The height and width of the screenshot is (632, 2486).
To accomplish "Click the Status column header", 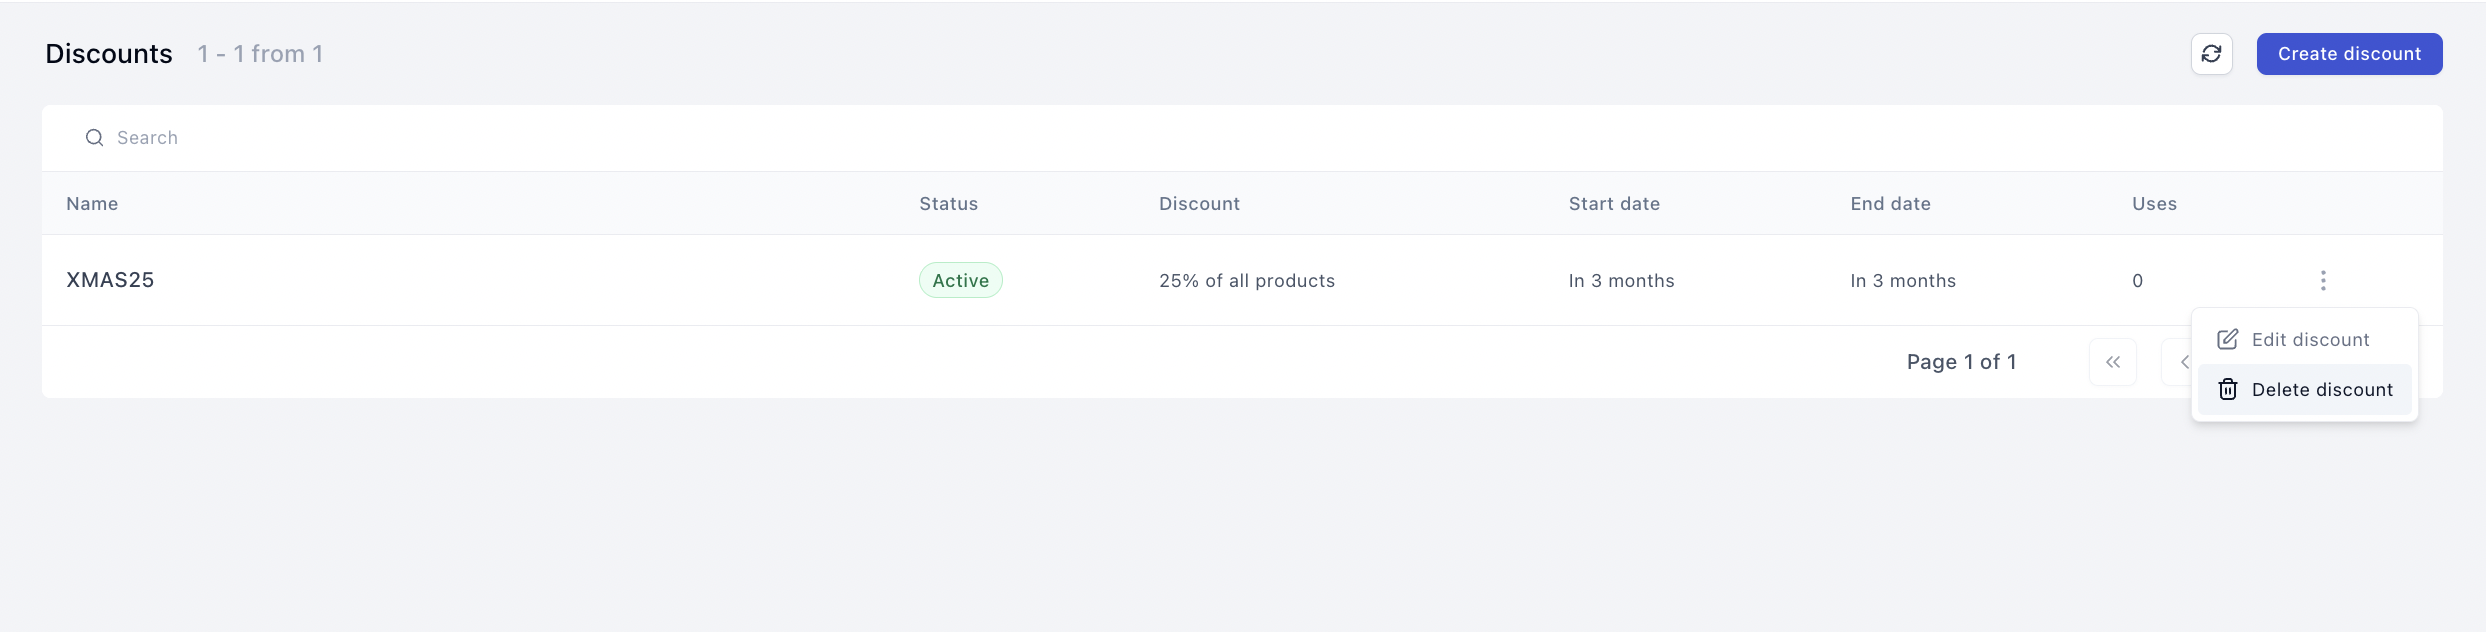I will click(x=948, y=204).
